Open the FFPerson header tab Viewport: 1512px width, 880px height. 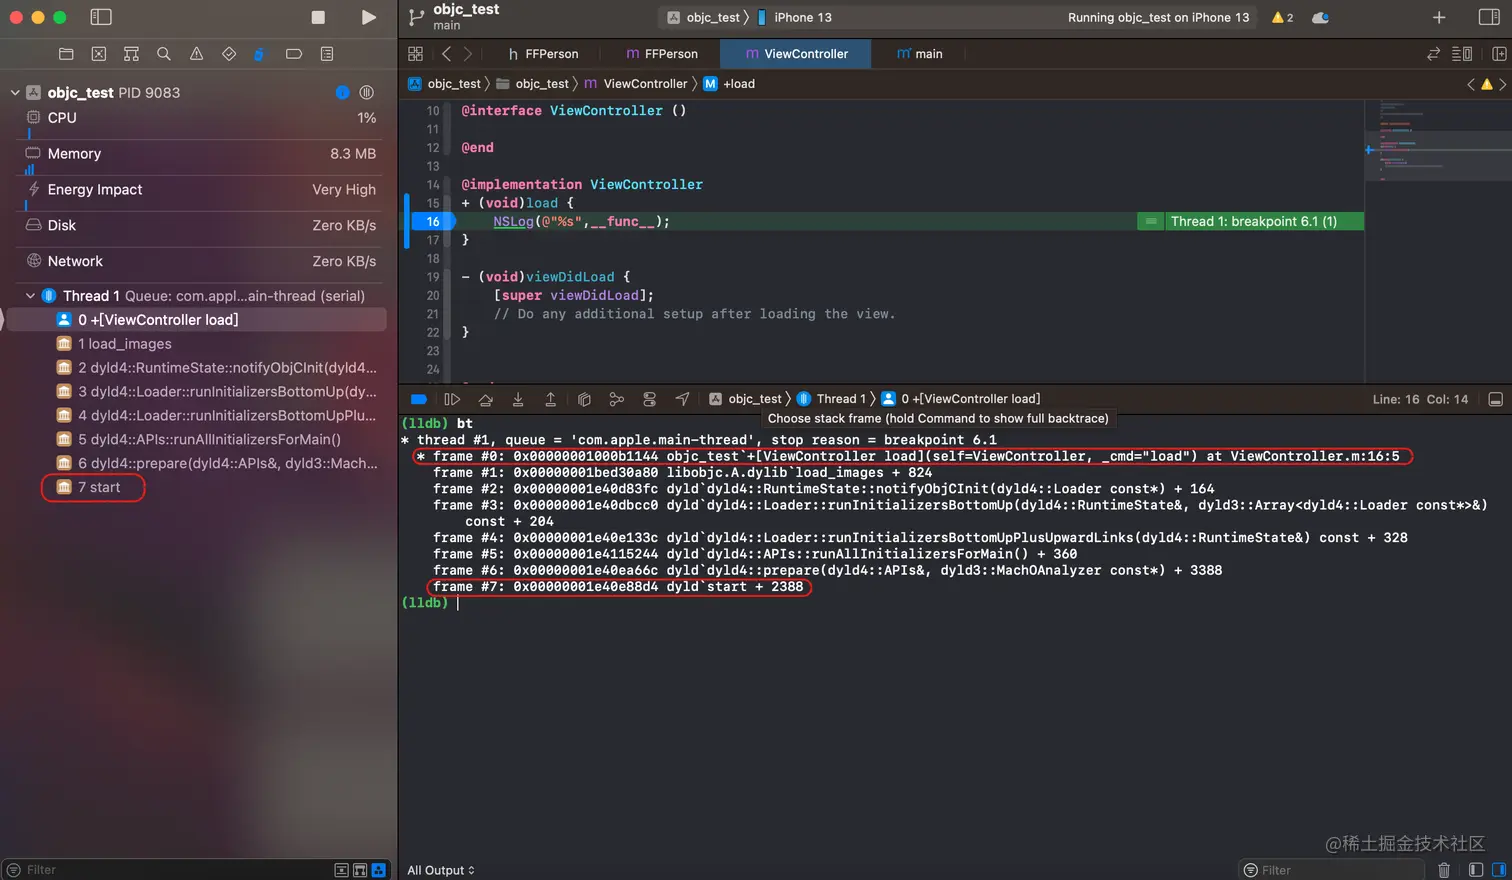point(543,54)
